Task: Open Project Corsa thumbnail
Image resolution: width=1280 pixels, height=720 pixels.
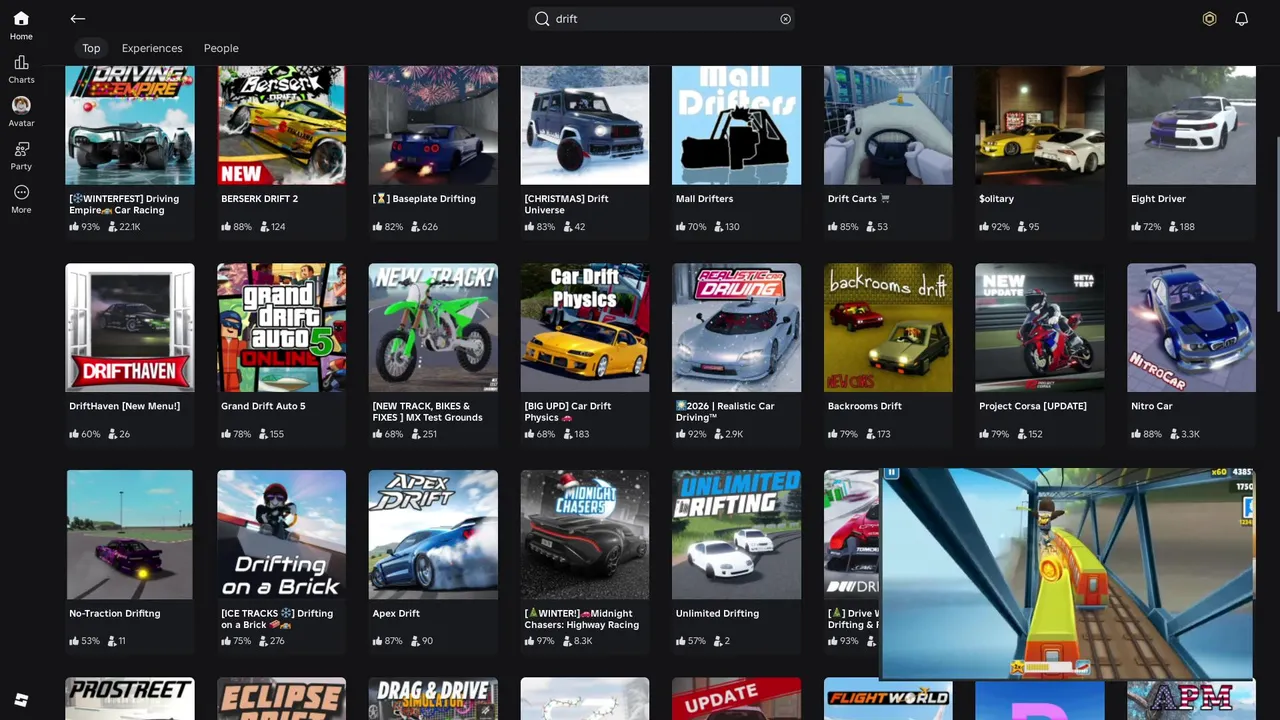Action: (x=1040, y=328)
